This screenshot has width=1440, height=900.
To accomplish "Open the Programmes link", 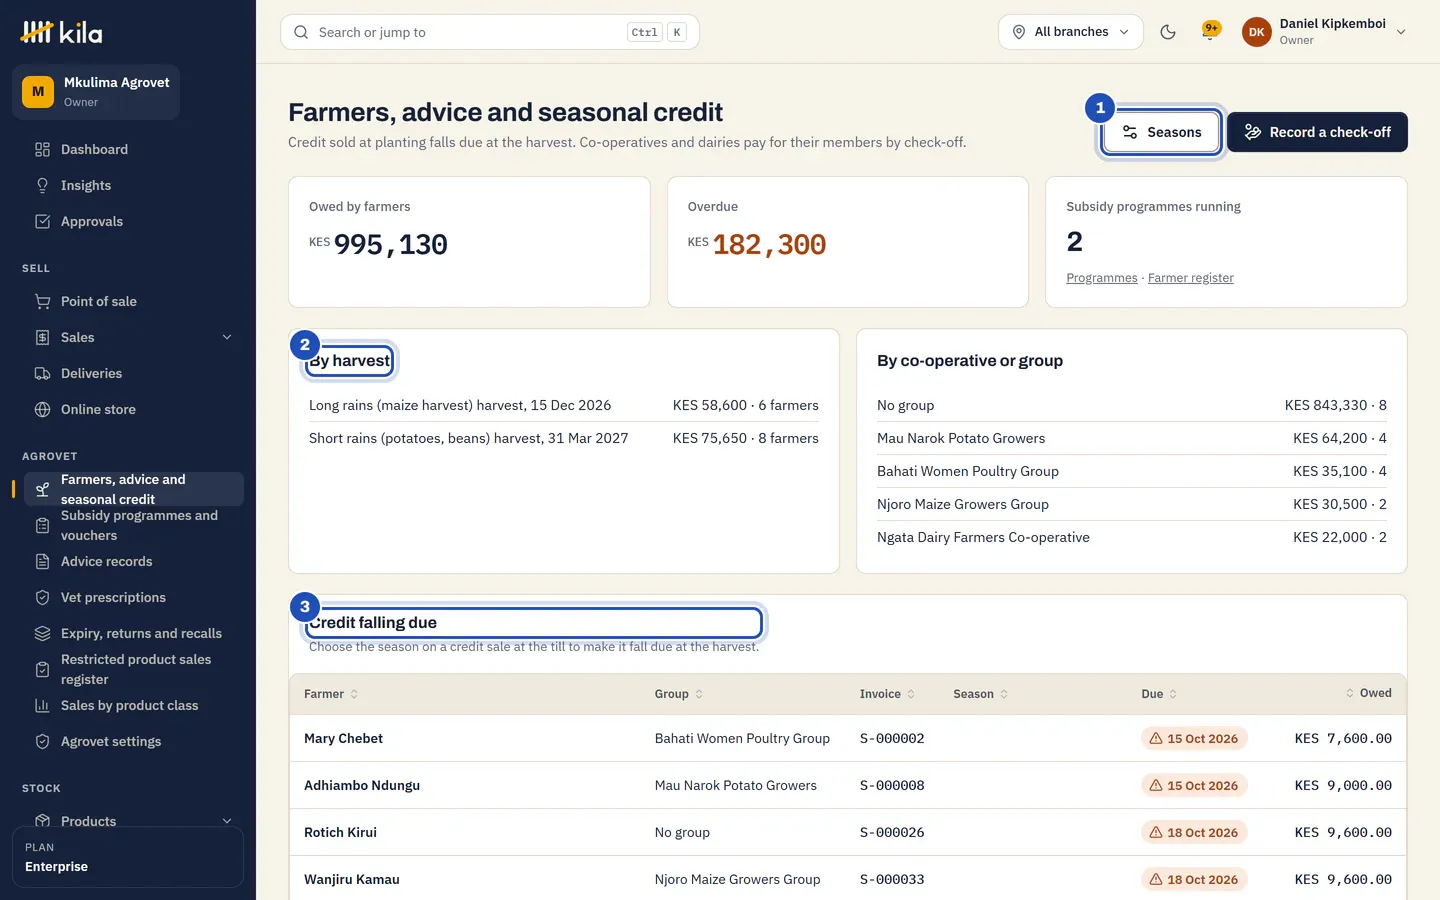I will (x=1102, y=278).
